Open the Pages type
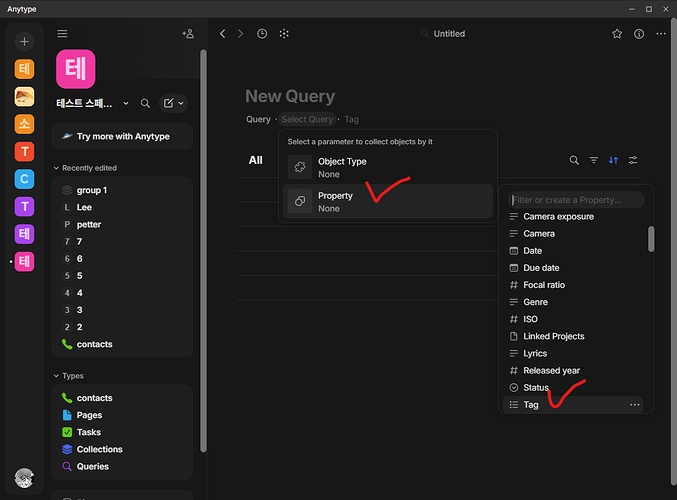677x500 pixels. click(122, 415)
